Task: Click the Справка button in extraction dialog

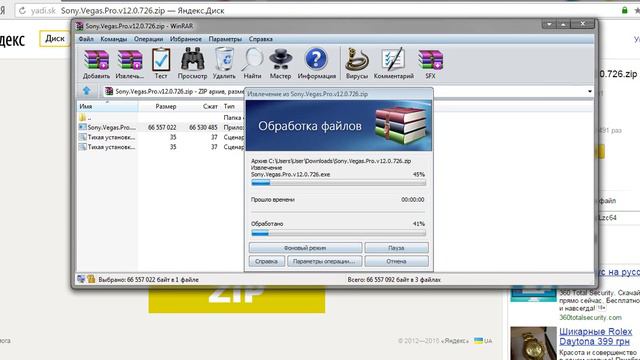Action: click(266, 261)
